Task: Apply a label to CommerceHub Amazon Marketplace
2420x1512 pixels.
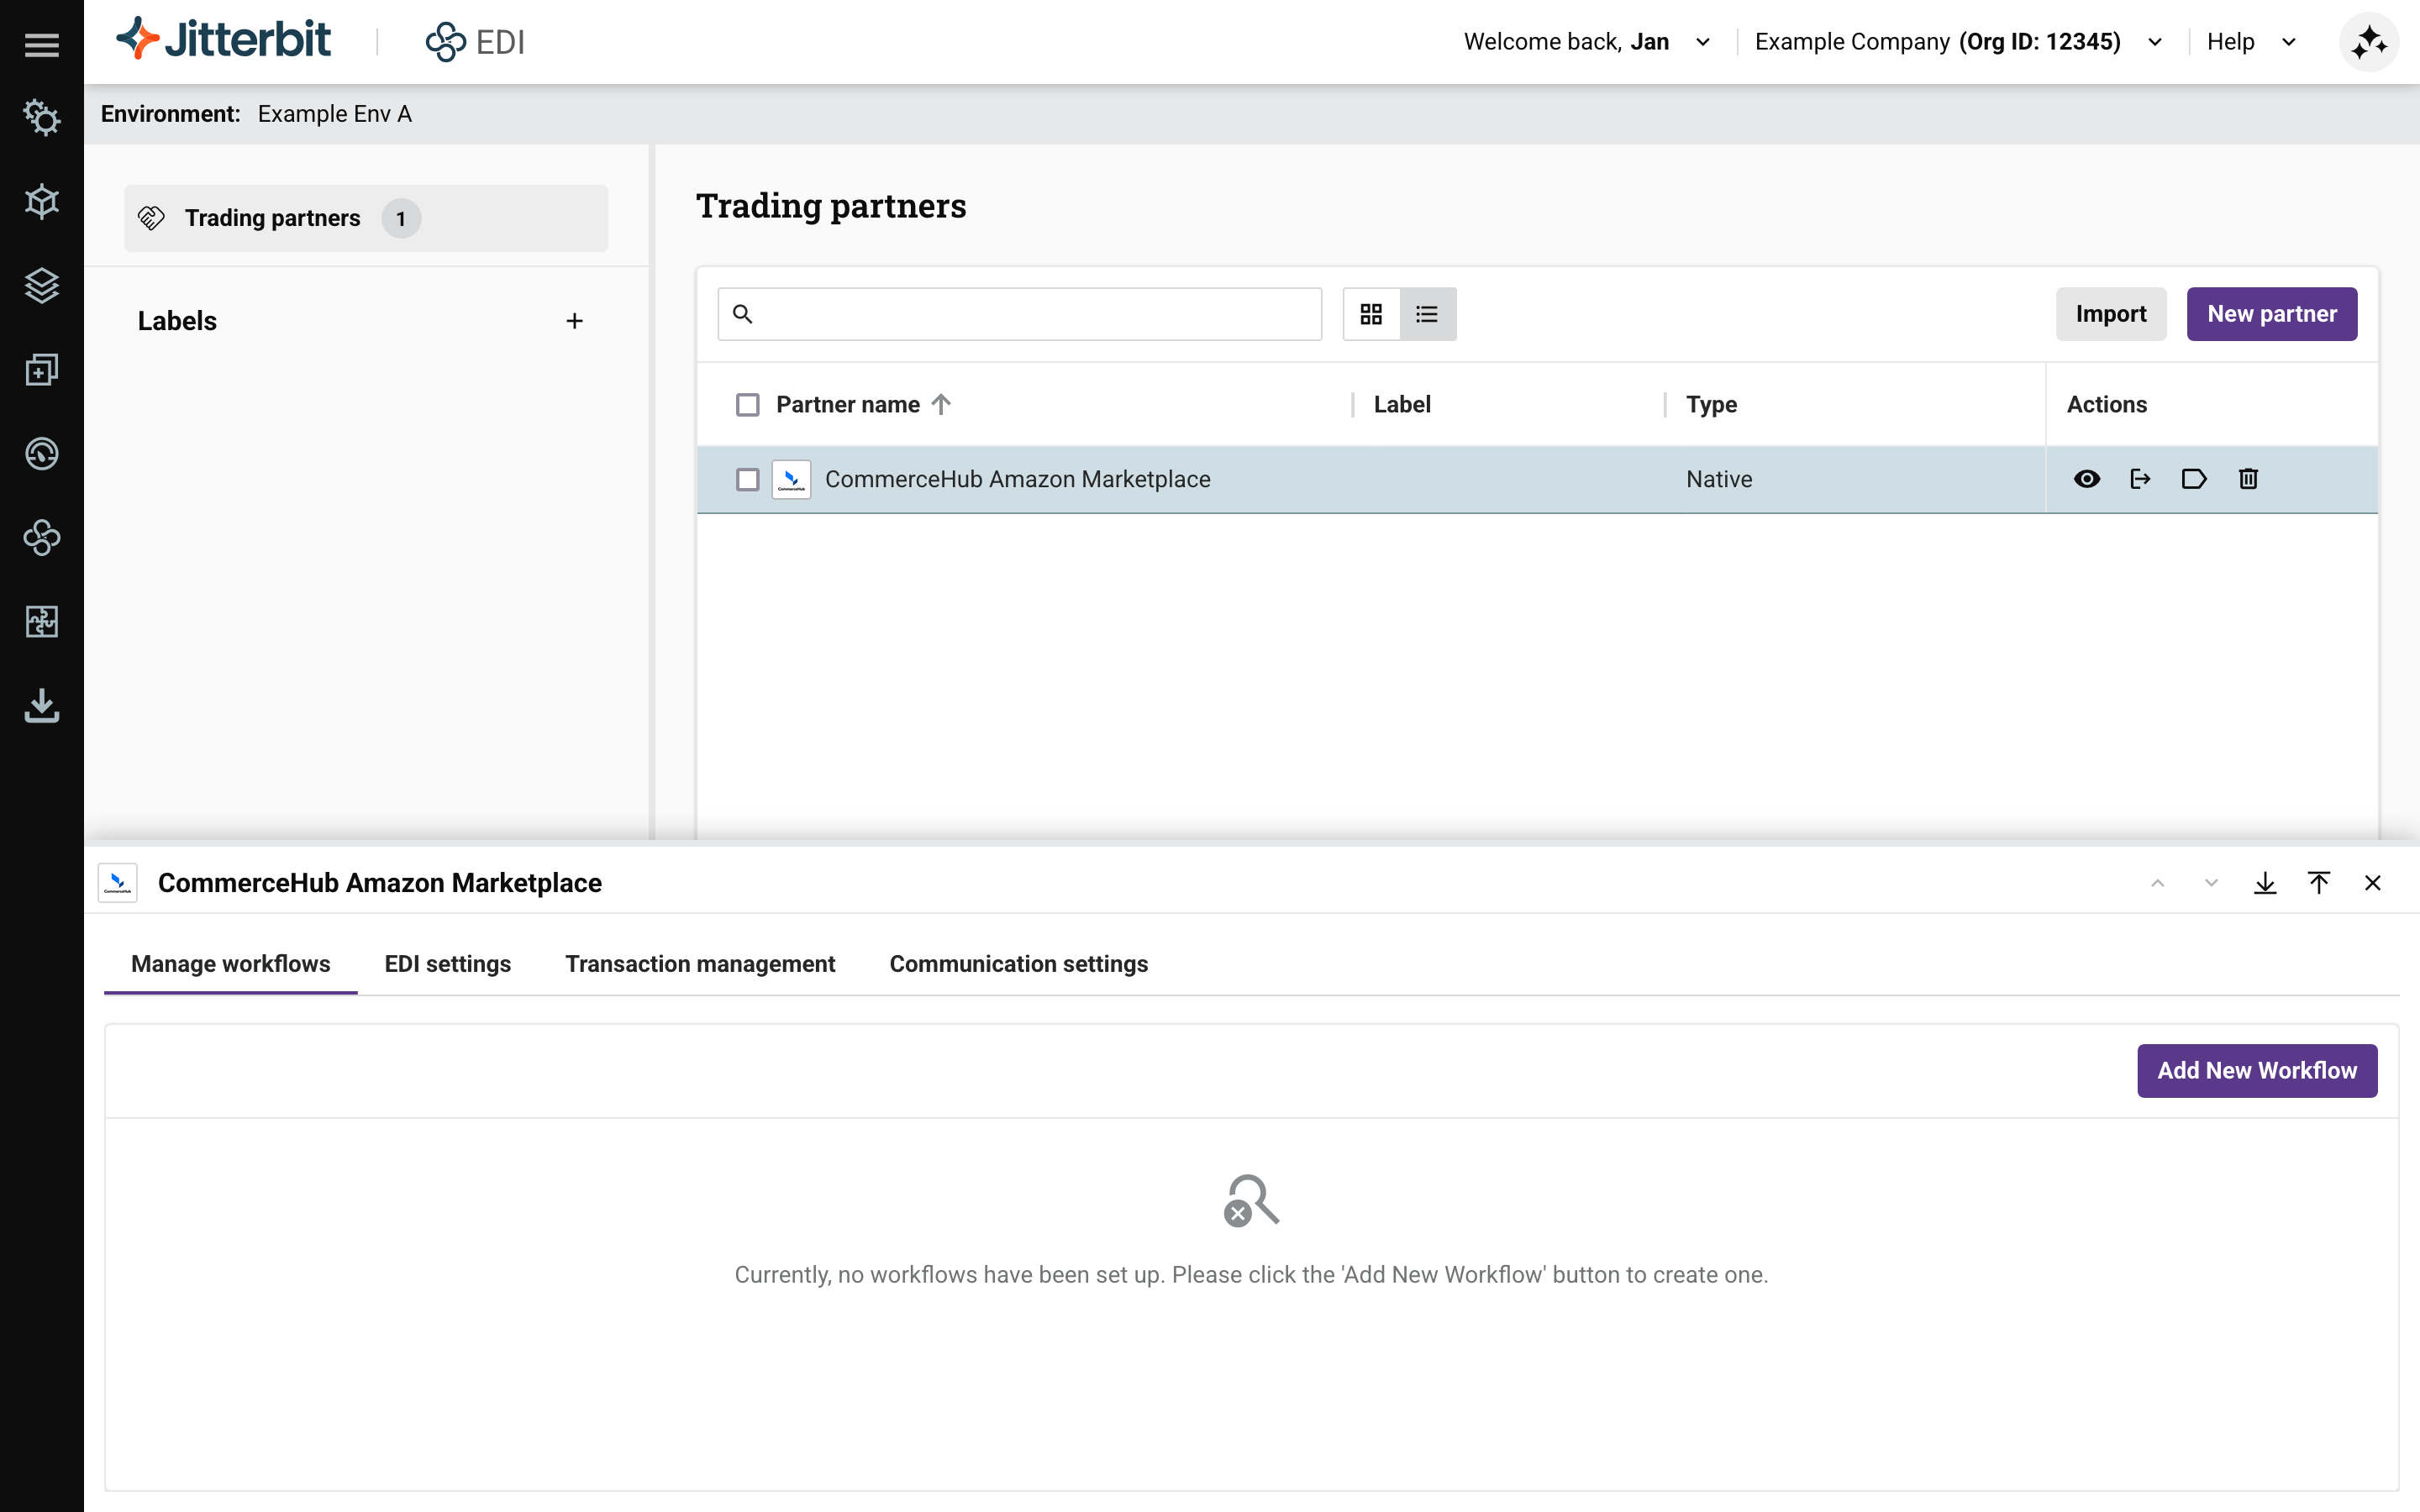Action: click(2194, 479)
